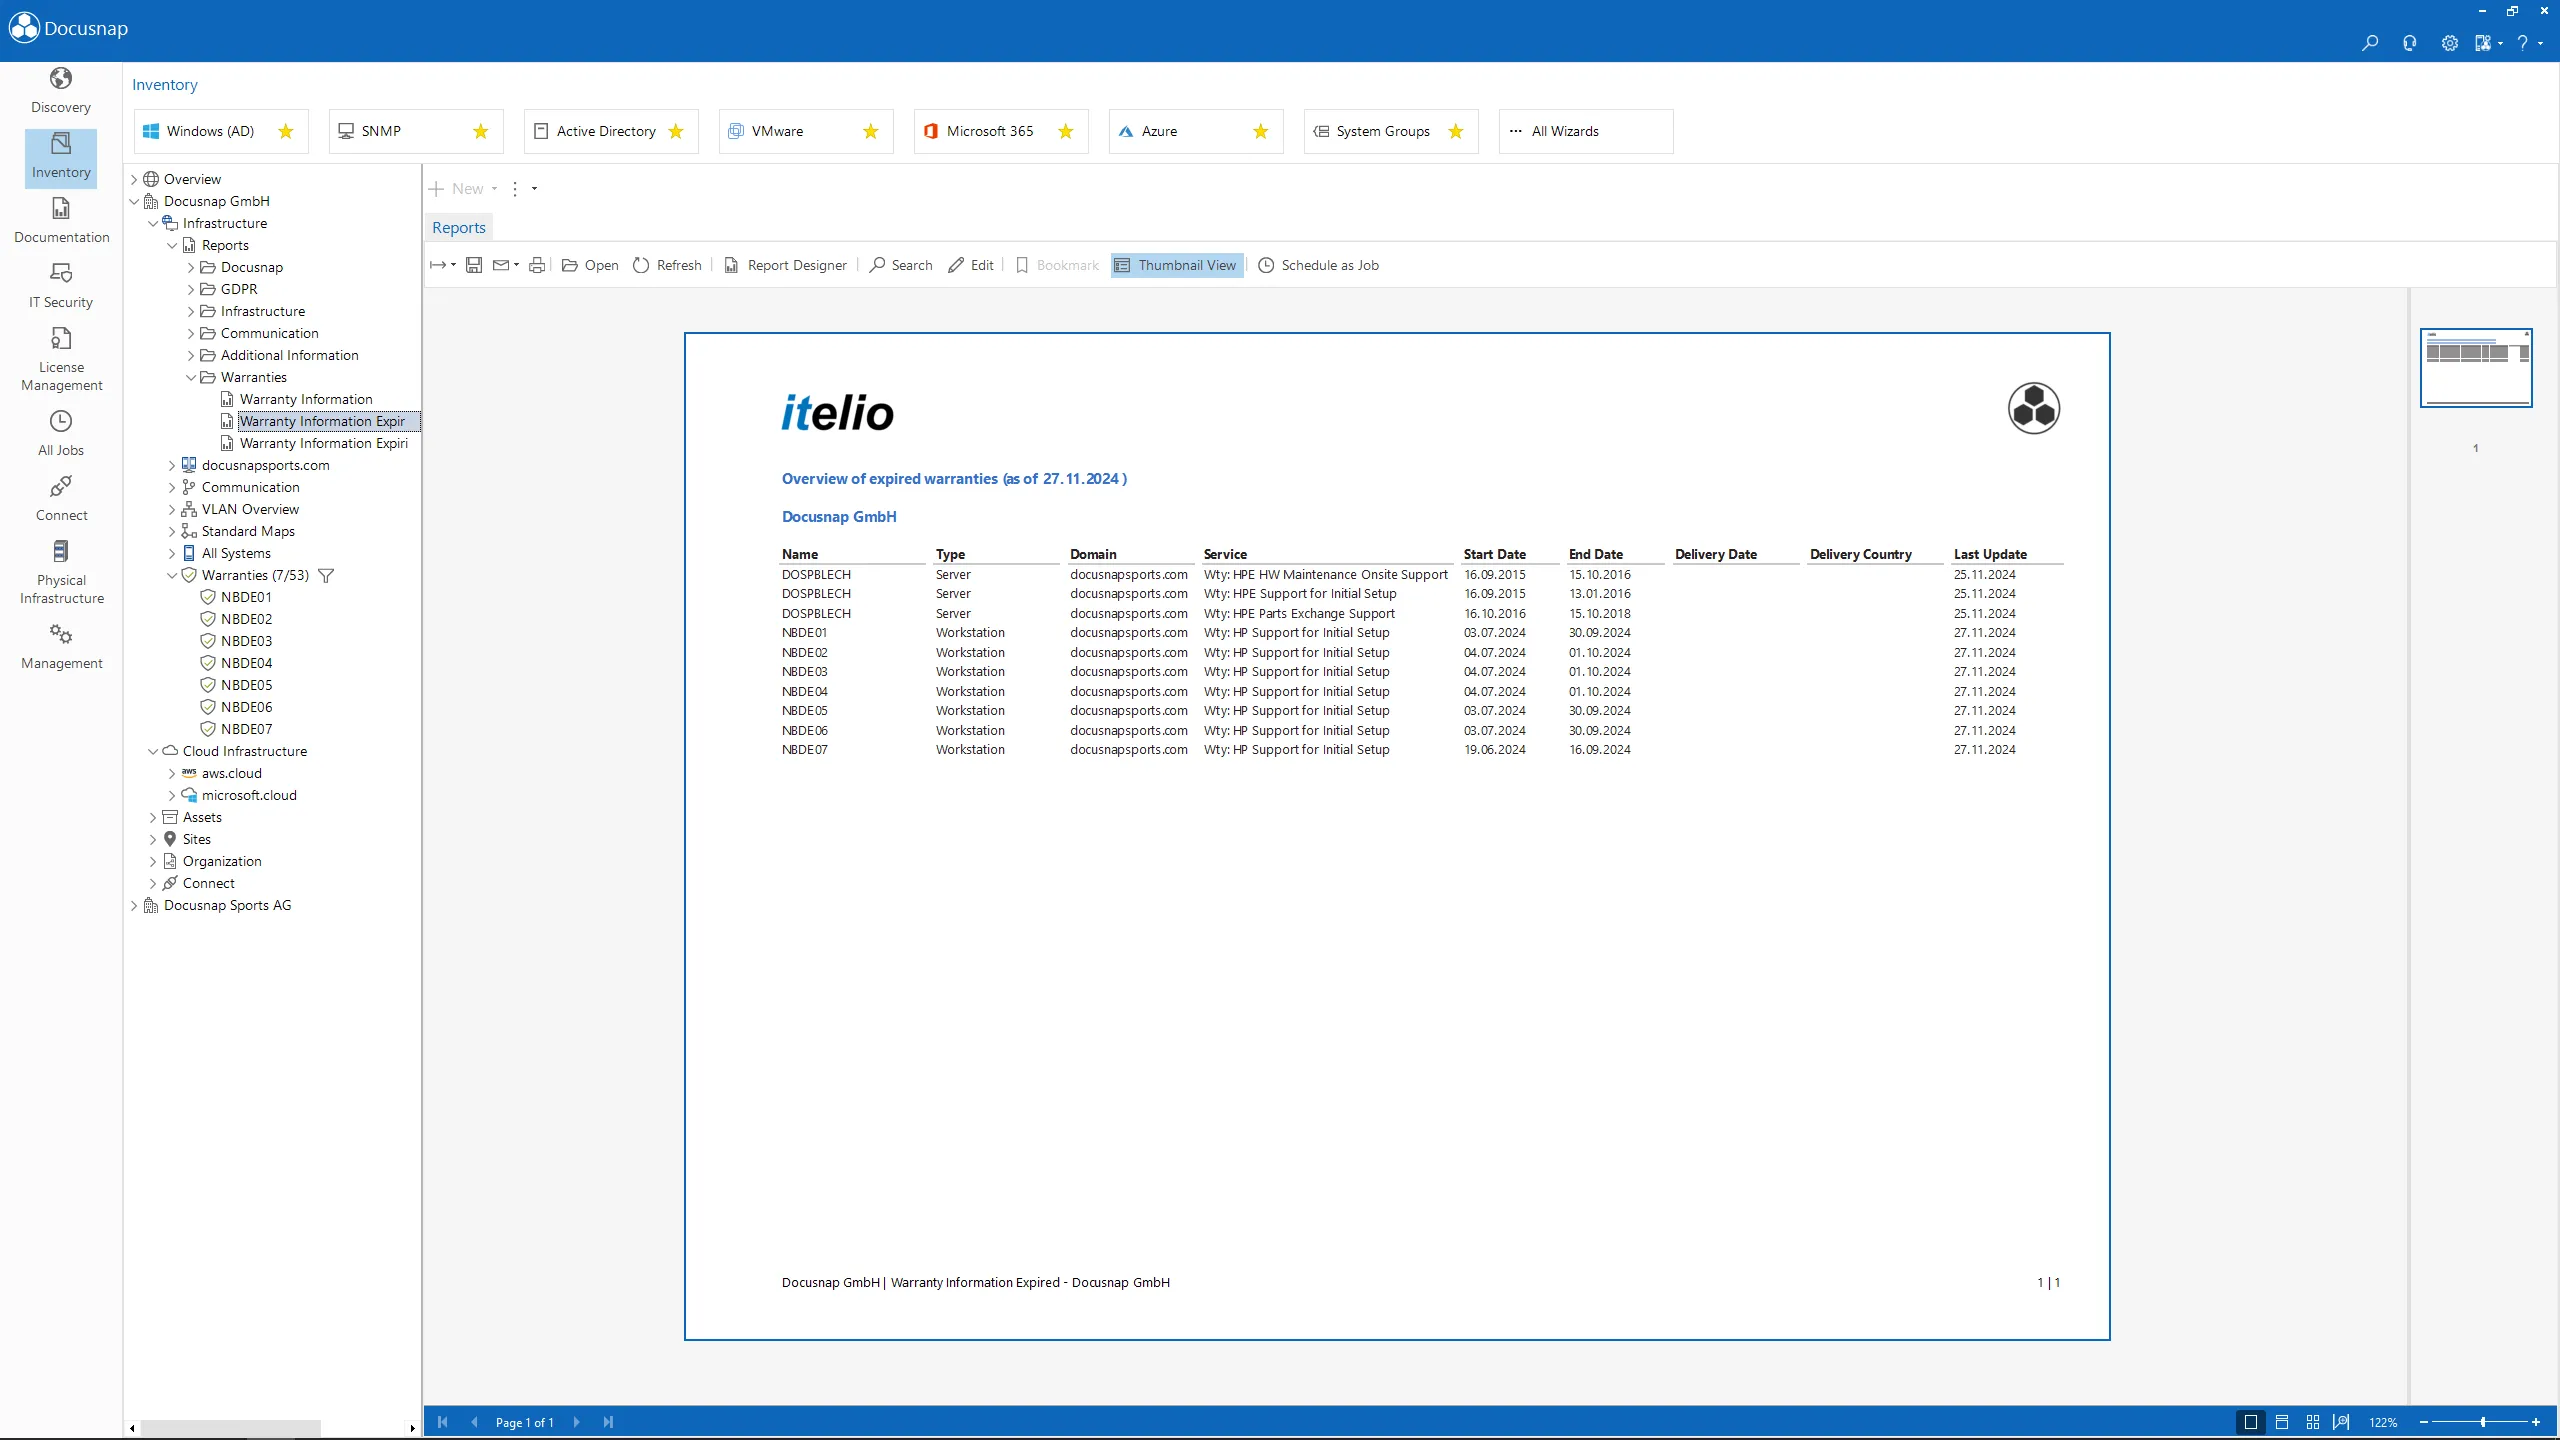Click Refresh in the report toolbar
The height and width of the screenshot is (1440, 2560).
pyautogui.click(x=667, y=265)
